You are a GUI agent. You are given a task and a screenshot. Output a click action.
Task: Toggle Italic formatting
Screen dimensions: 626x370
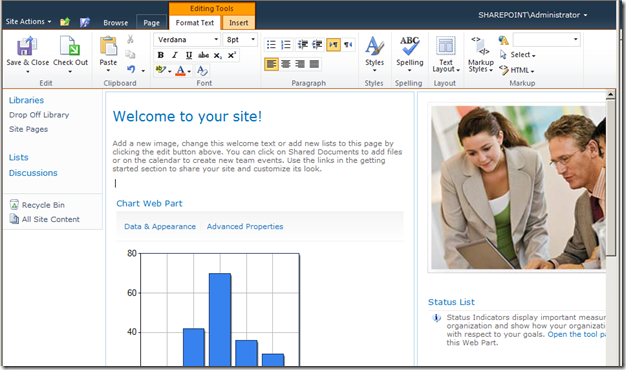click(174, 55)
